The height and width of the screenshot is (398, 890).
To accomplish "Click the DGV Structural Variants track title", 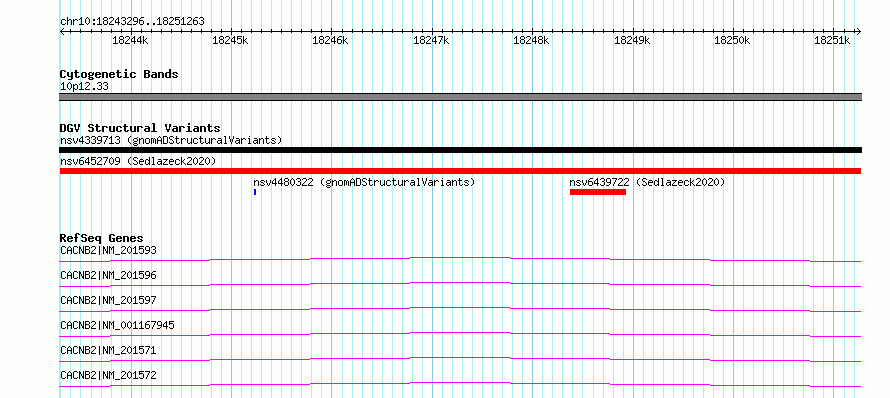I will pos(140,128).
